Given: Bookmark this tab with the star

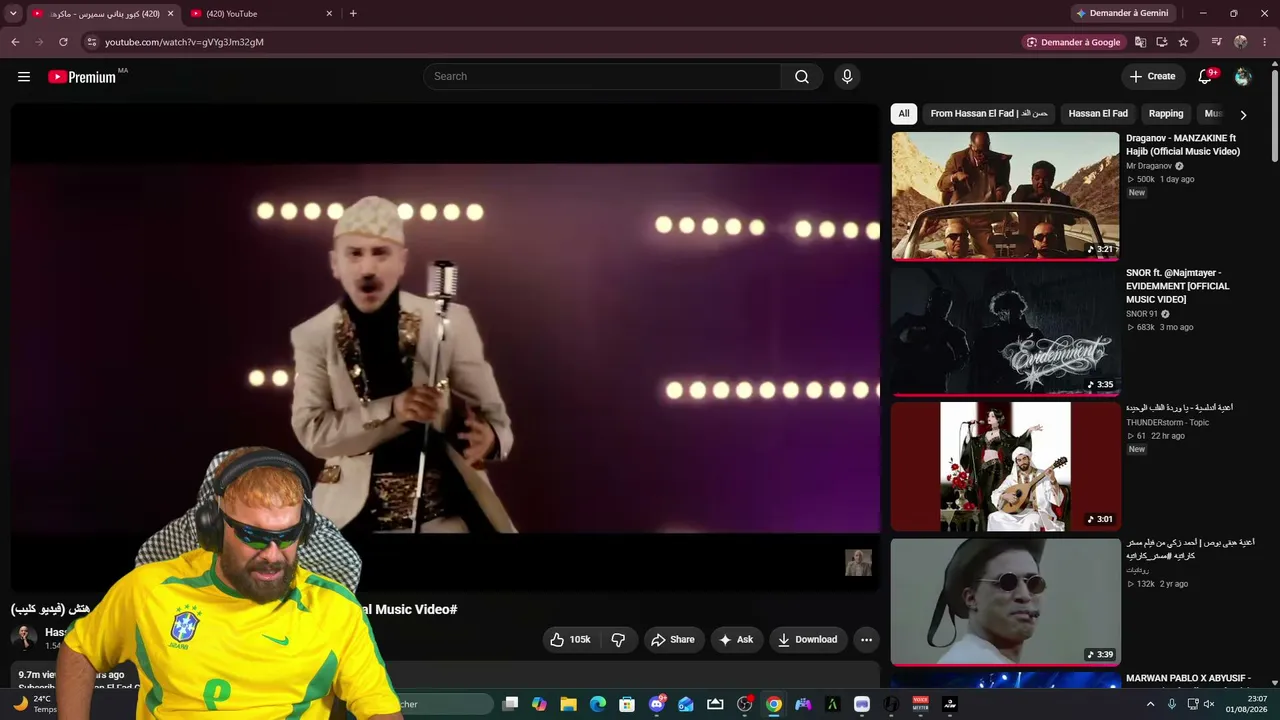Looking at the screenshot, I should tap(1183, 42).
